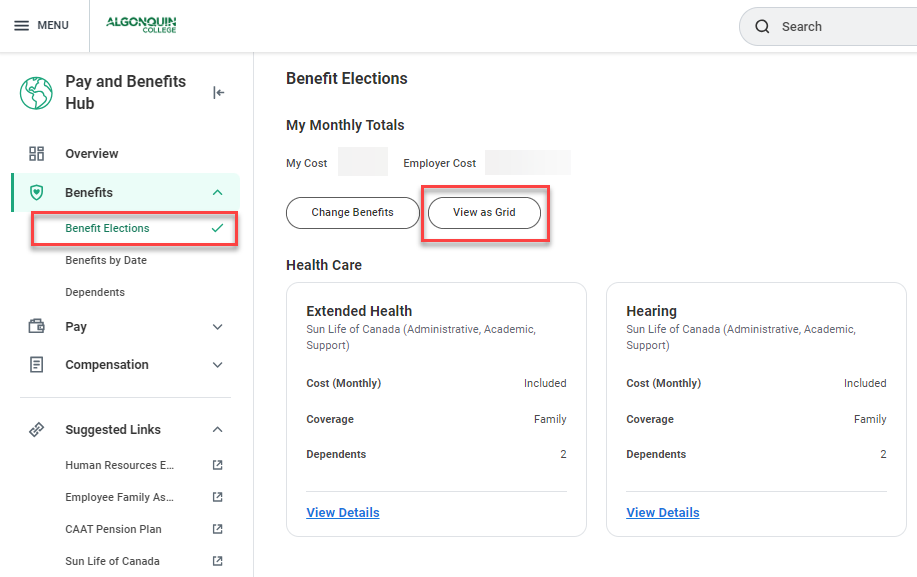Click the Change Benefits button

(352, 213)
